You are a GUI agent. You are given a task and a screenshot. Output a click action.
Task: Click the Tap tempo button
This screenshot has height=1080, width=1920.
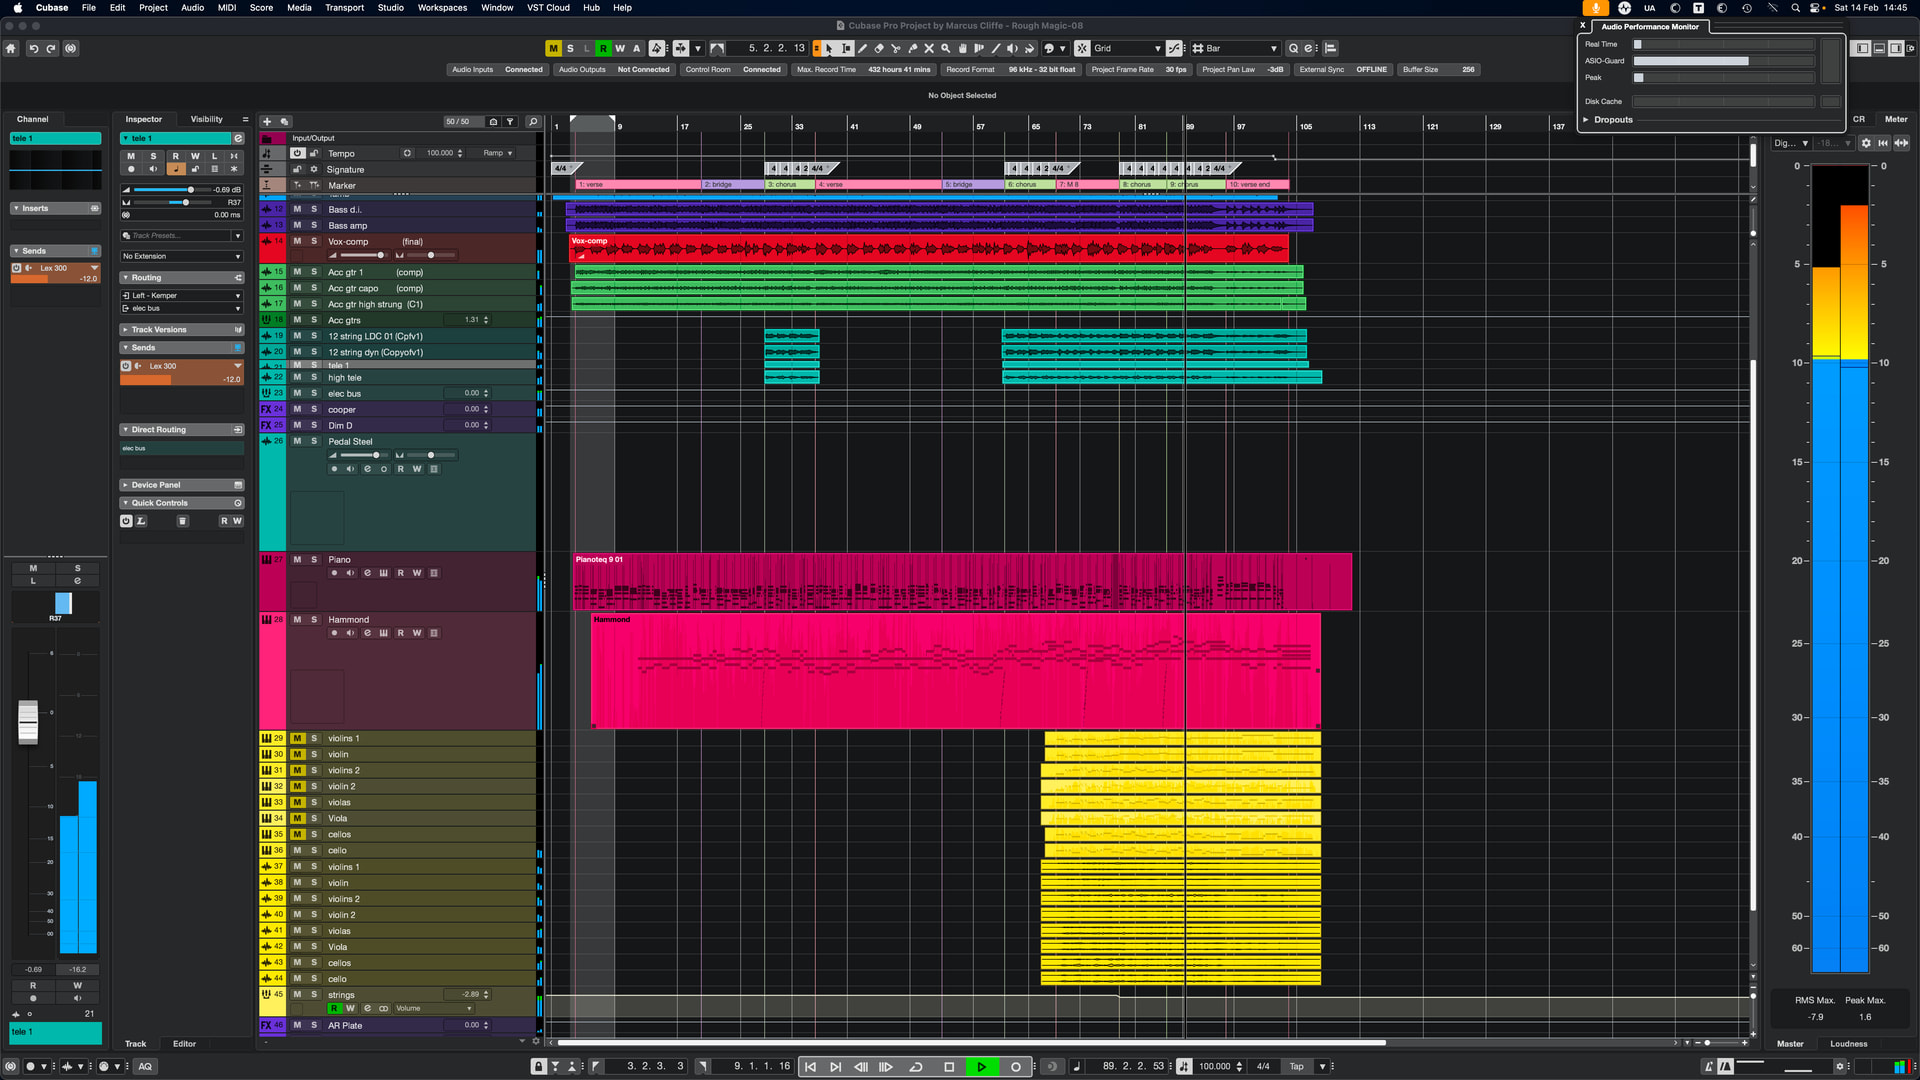tap(1296, 1067)
